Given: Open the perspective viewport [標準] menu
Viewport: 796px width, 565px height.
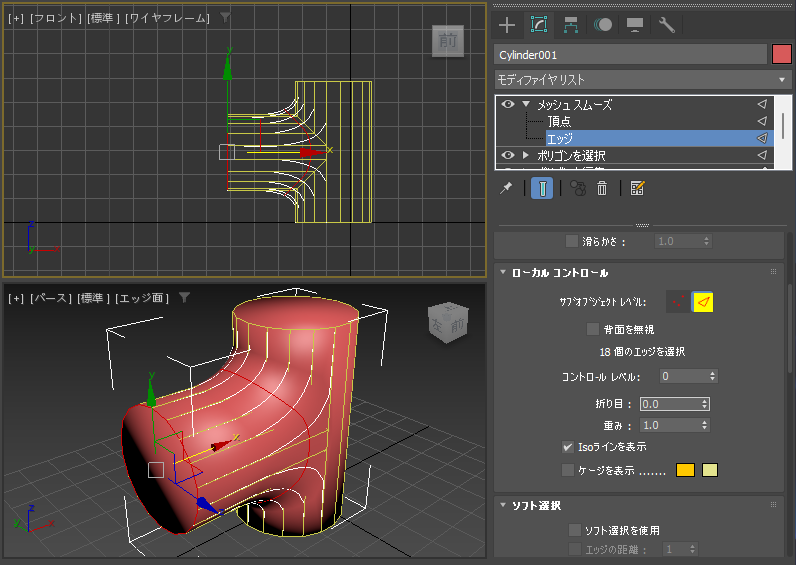Looking at the screenshot, I should click(x=93, y=298).
